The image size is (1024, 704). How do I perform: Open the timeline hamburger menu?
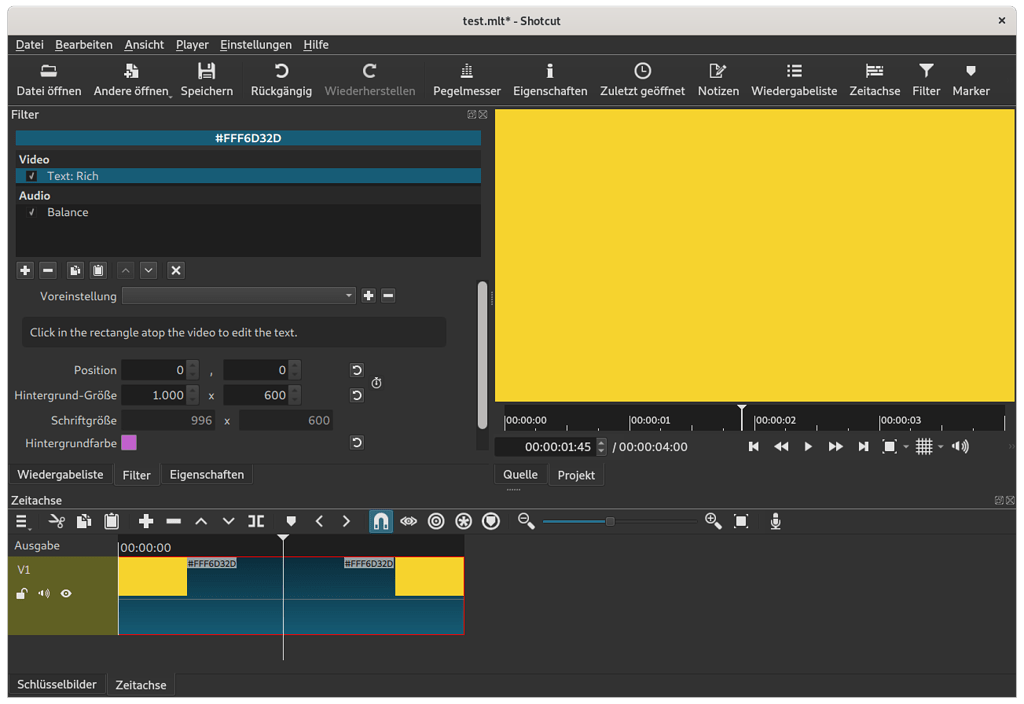pyautogui.click(x=21, y=521)
